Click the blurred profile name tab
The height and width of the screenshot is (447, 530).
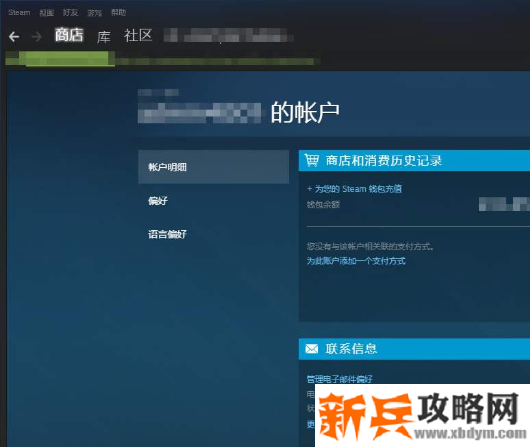[228, 35]
